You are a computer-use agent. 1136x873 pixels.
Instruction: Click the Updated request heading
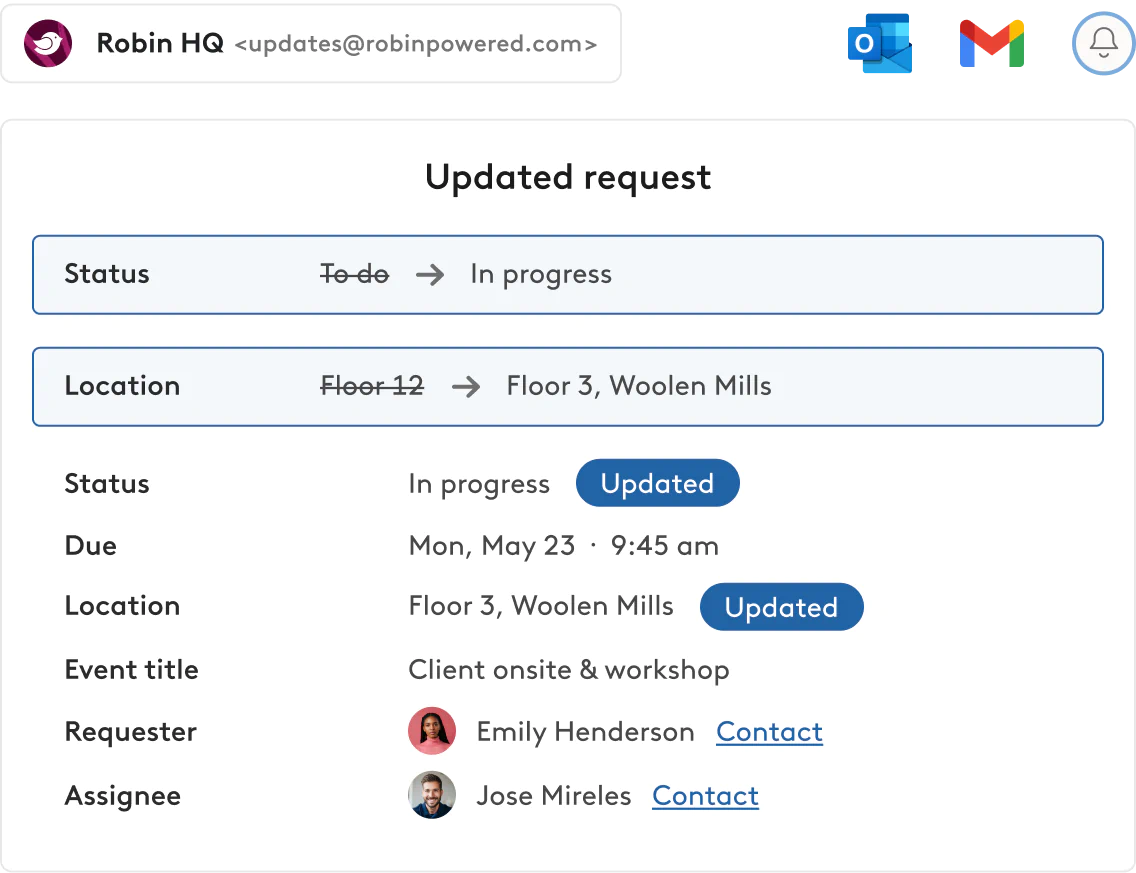[568, 178]
